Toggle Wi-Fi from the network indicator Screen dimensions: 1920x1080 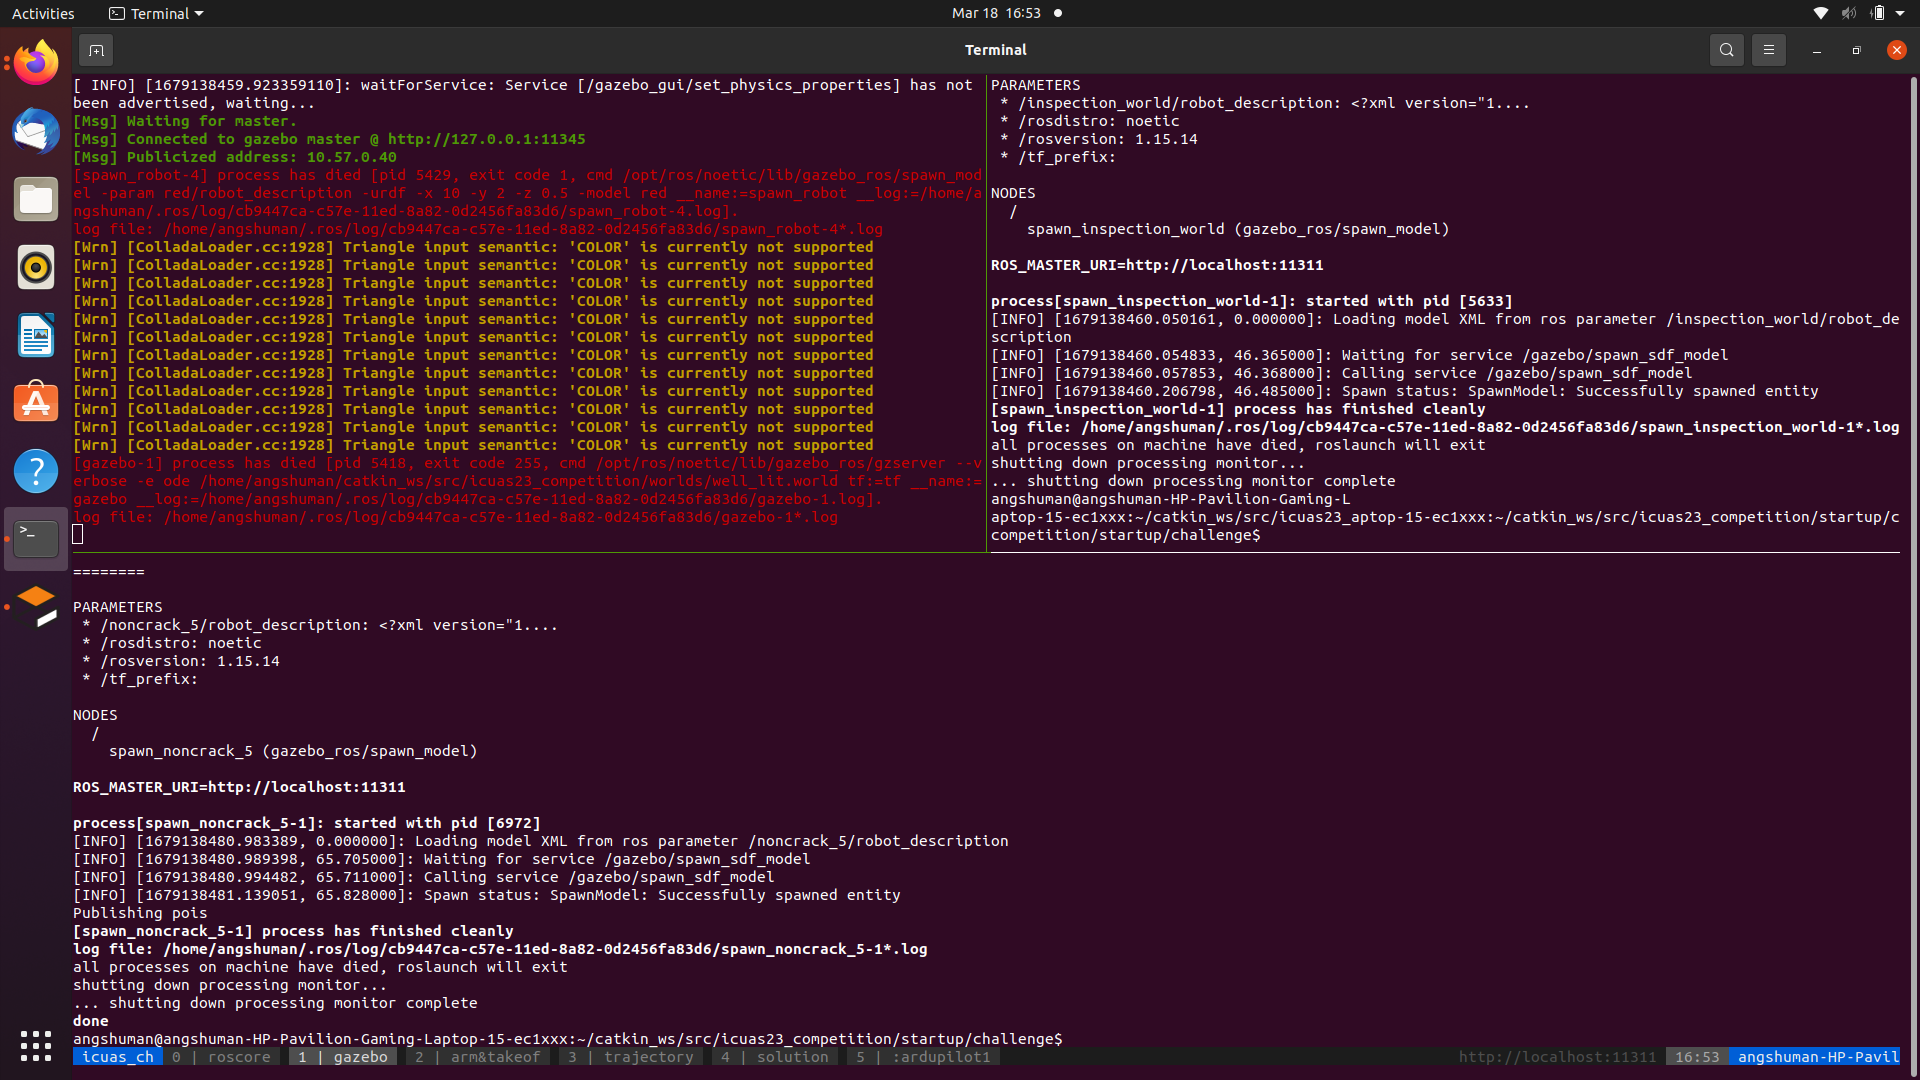1819,13
